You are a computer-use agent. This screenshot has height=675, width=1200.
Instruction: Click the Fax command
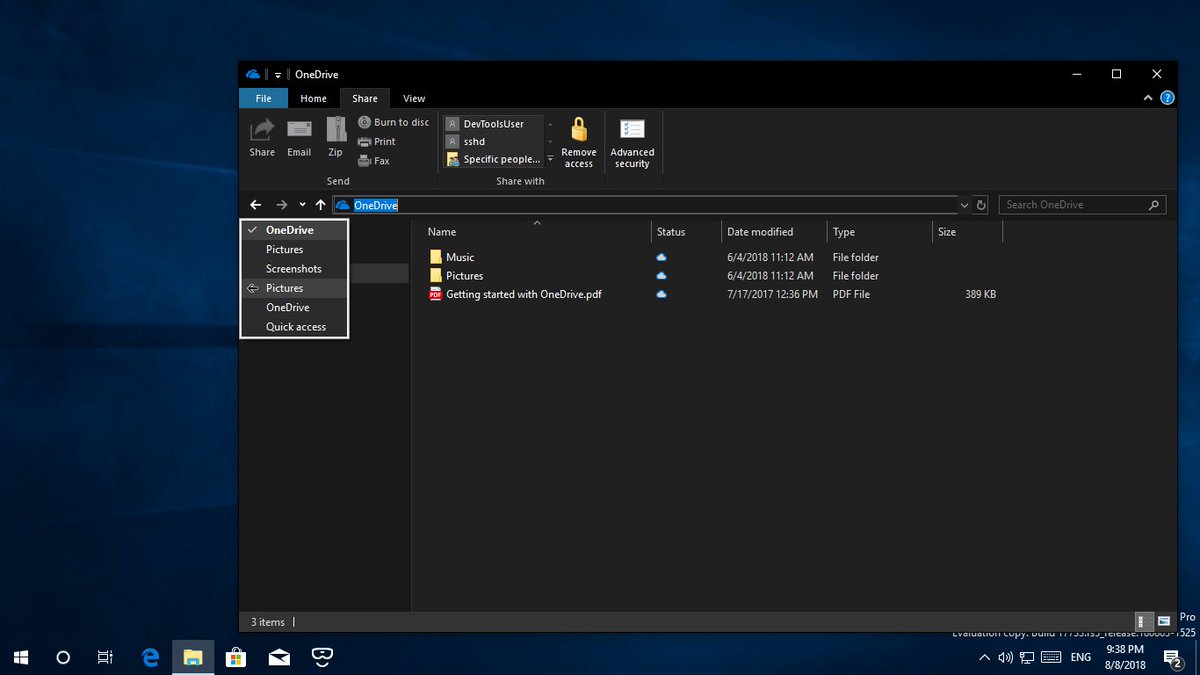tap(373, 161)
